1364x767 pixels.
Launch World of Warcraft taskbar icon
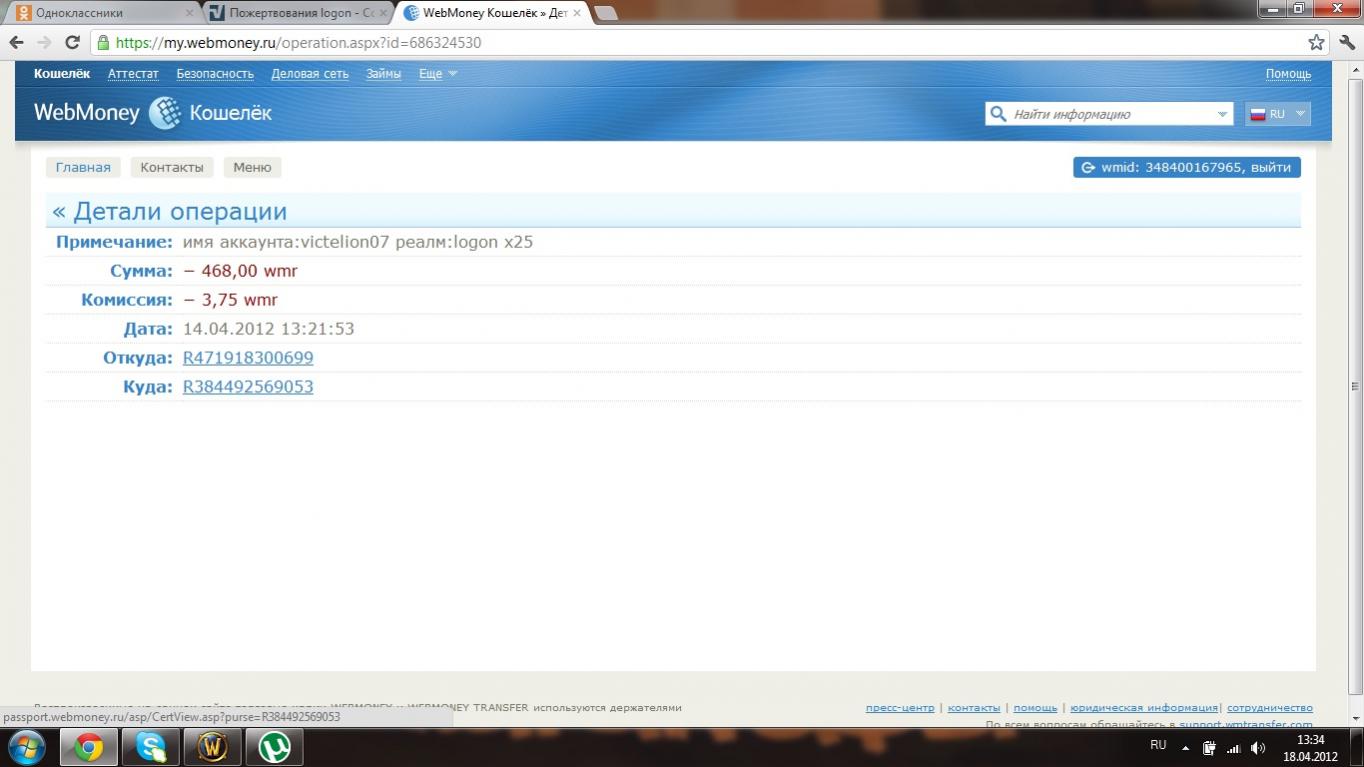tap(212, 747)
